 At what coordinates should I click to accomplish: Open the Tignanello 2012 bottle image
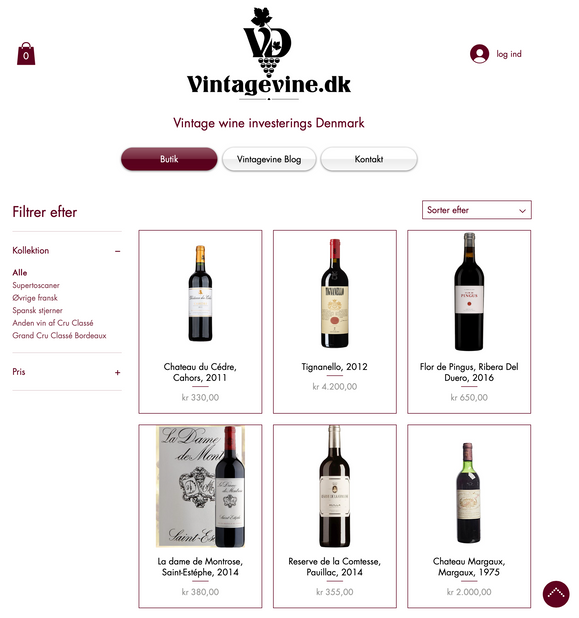(335, 293)
